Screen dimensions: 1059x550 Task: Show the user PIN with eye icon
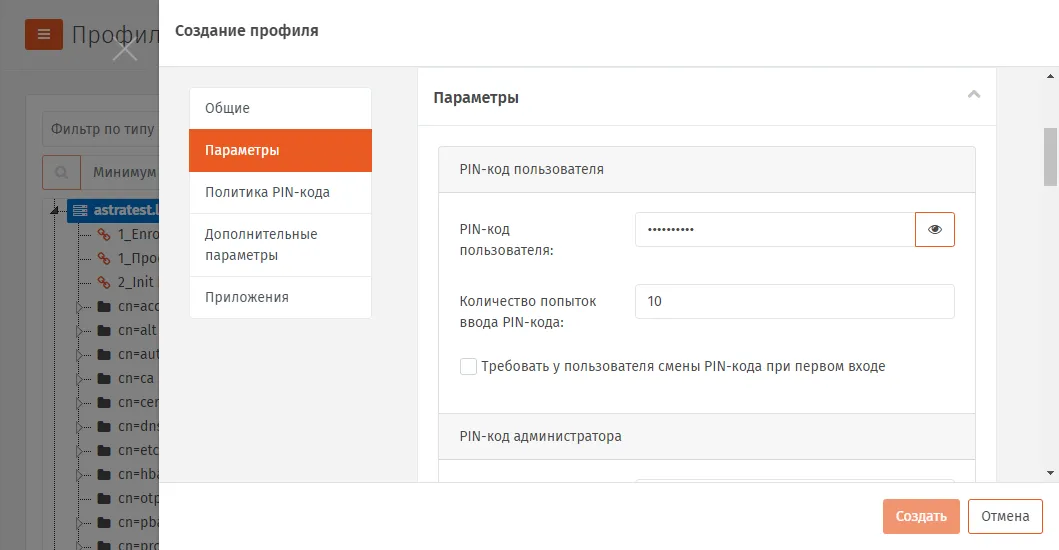click(935, 230)
